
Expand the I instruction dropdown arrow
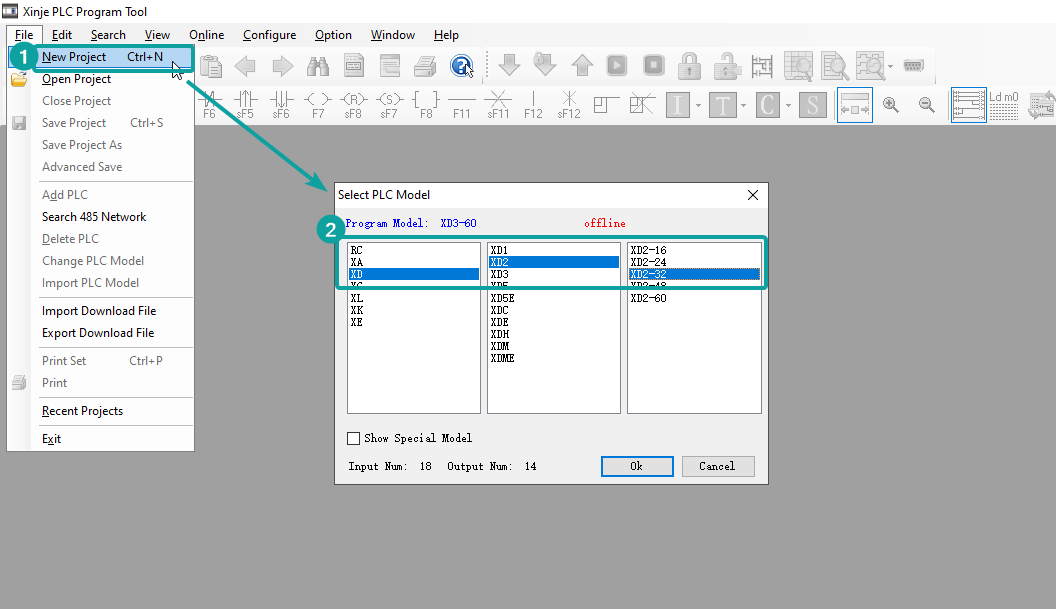pyautogui.click(x=699, y=105)
